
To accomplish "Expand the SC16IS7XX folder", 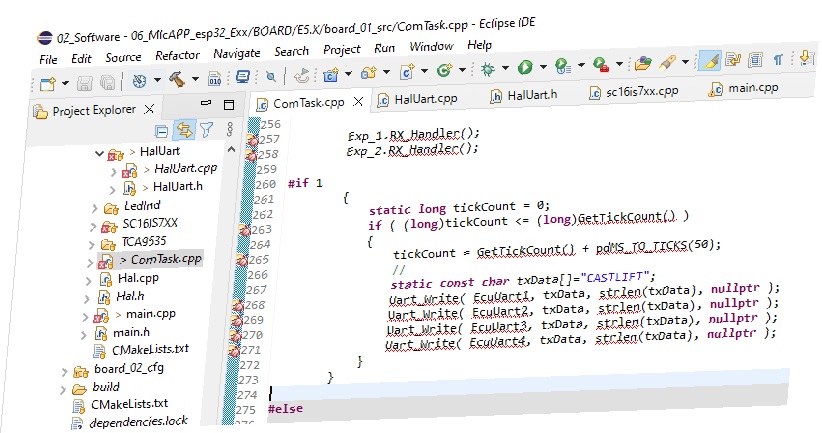I will point(93,227).
